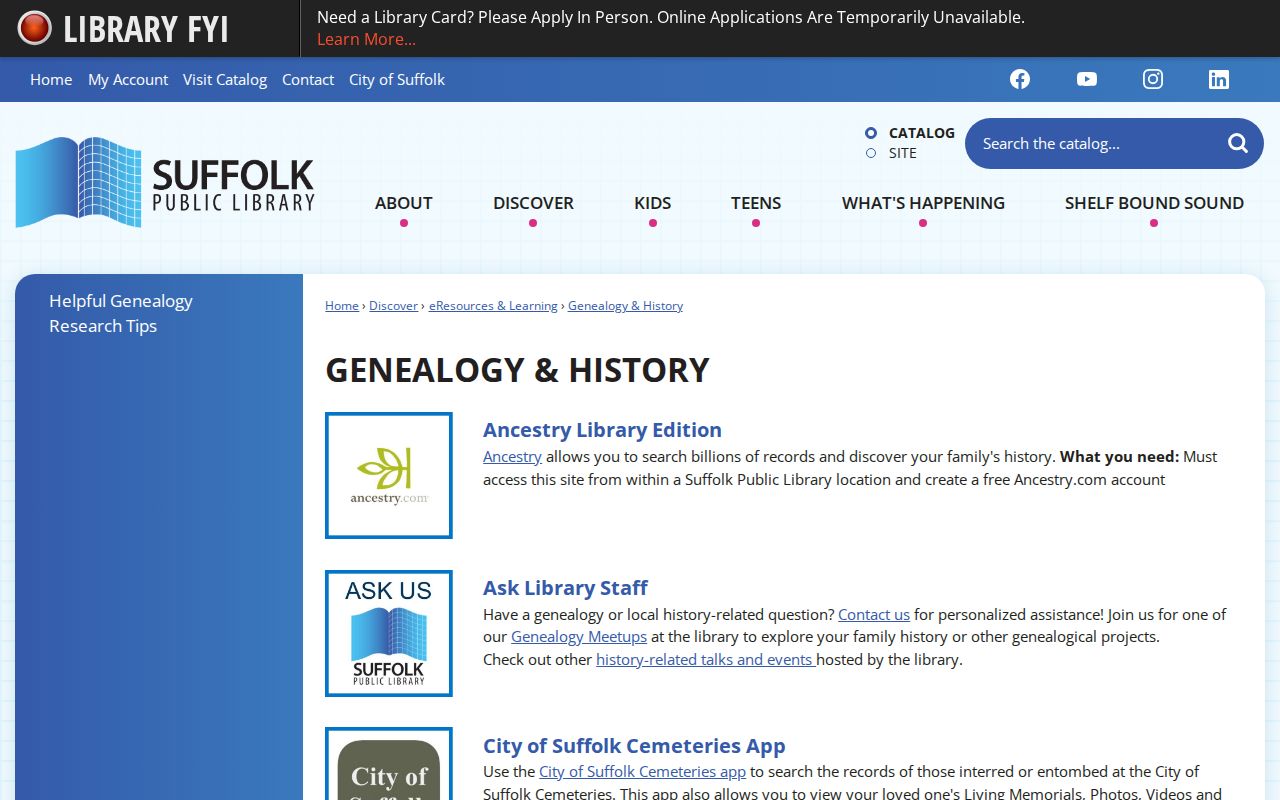Image resolution: width=1280 pixels, height=800 pixels.
Task: Open the library's Facebook page icon
Action: tap(1020, 79)
